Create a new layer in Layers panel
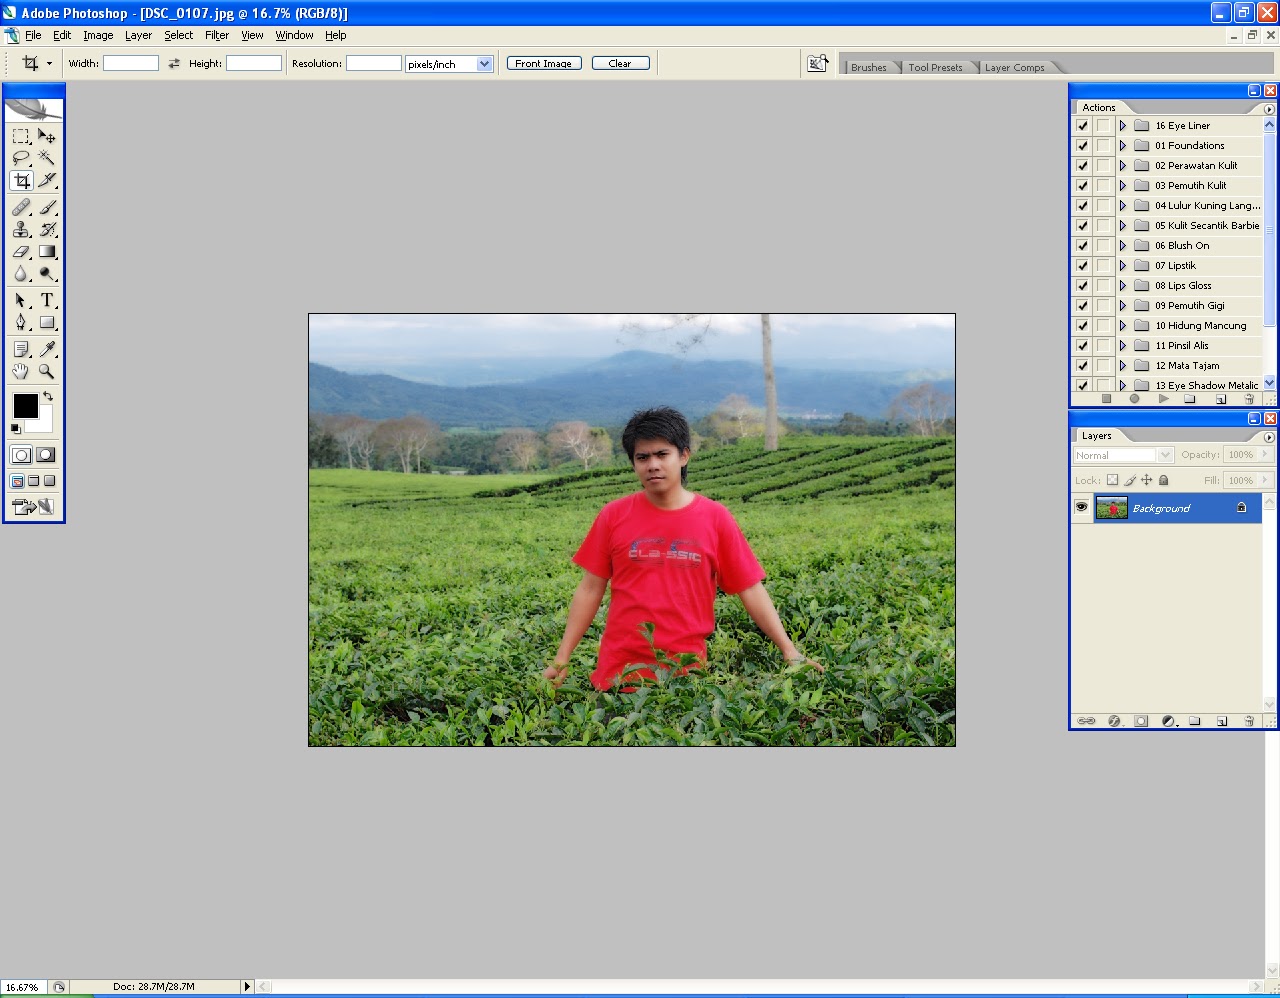The width and height of the screenshot is (1280, 998). (1221, 721)
